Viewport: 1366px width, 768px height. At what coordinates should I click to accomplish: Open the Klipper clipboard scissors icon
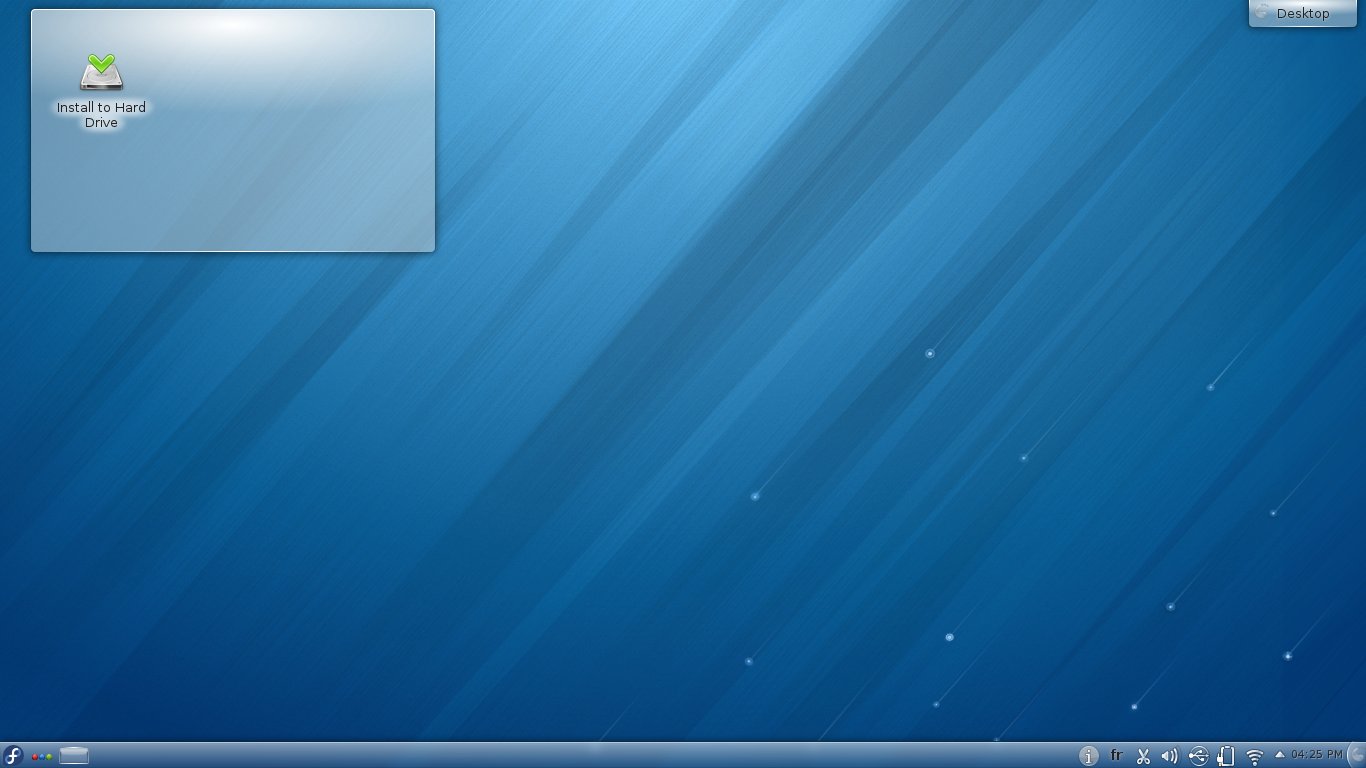[1143, 756]
